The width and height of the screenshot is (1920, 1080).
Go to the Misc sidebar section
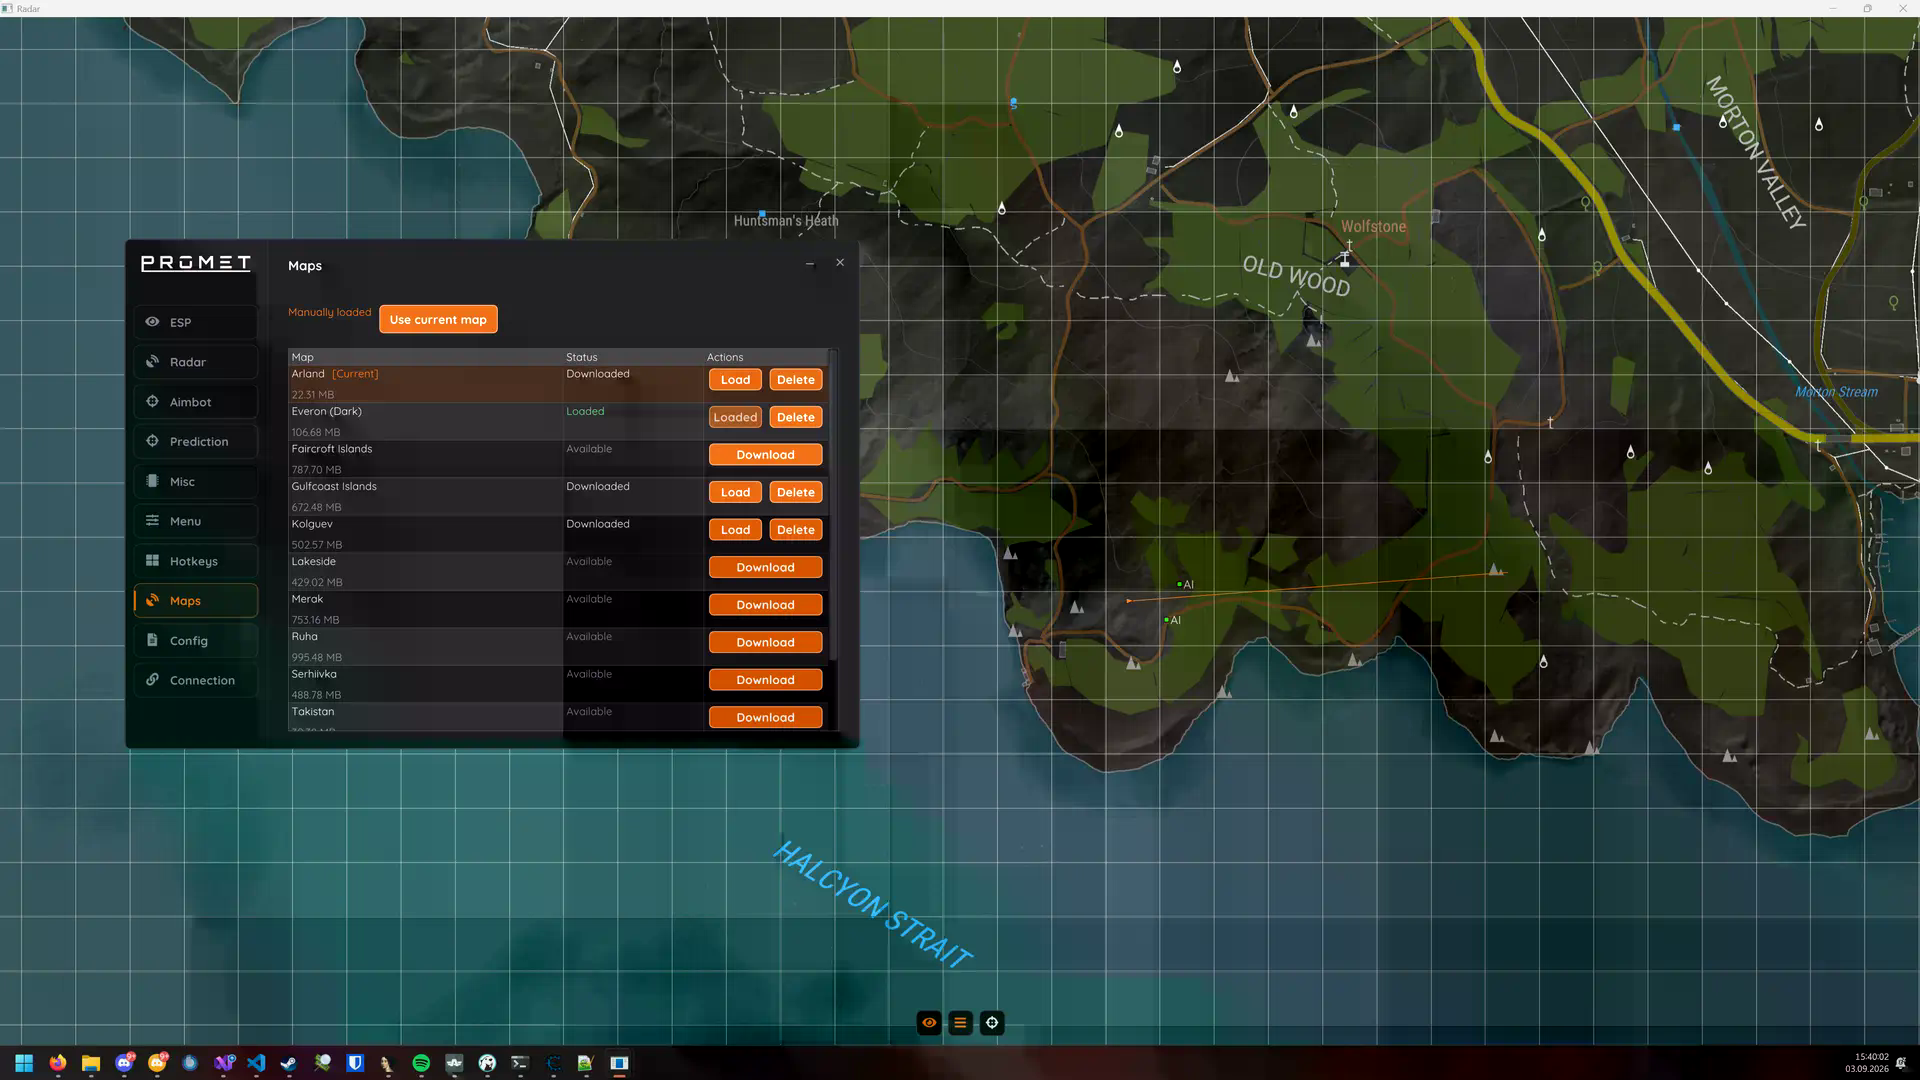pos(196,481)
